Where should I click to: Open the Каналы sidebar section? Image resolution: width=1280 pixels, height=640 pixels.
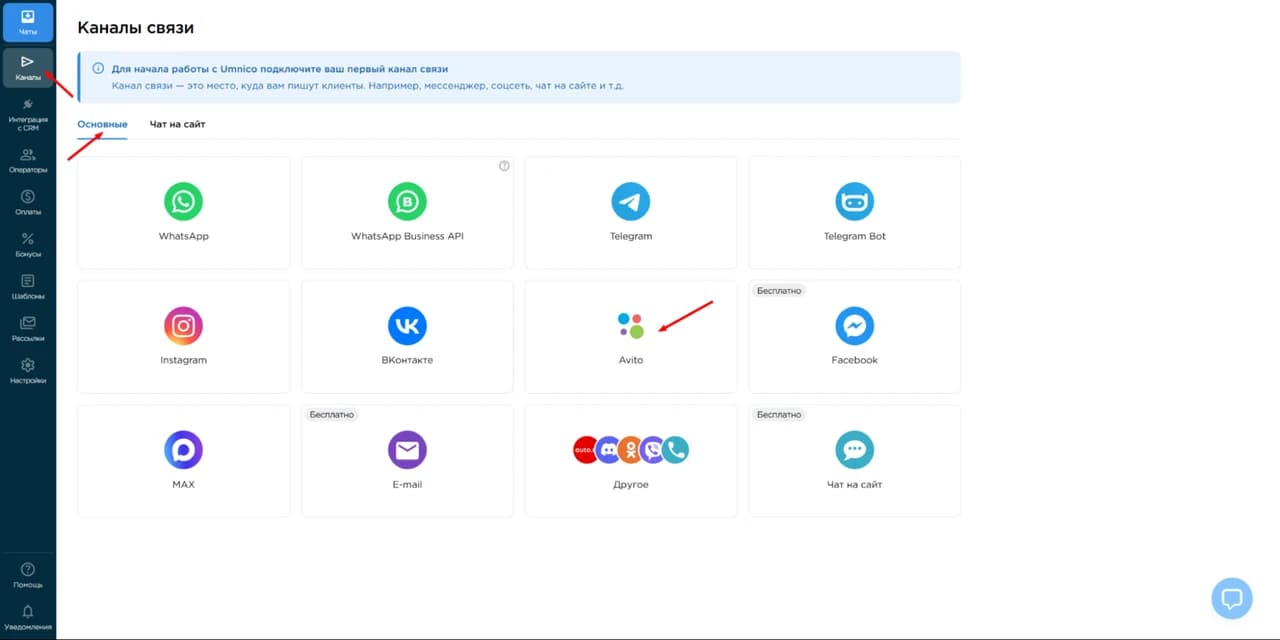pos(28,67)
